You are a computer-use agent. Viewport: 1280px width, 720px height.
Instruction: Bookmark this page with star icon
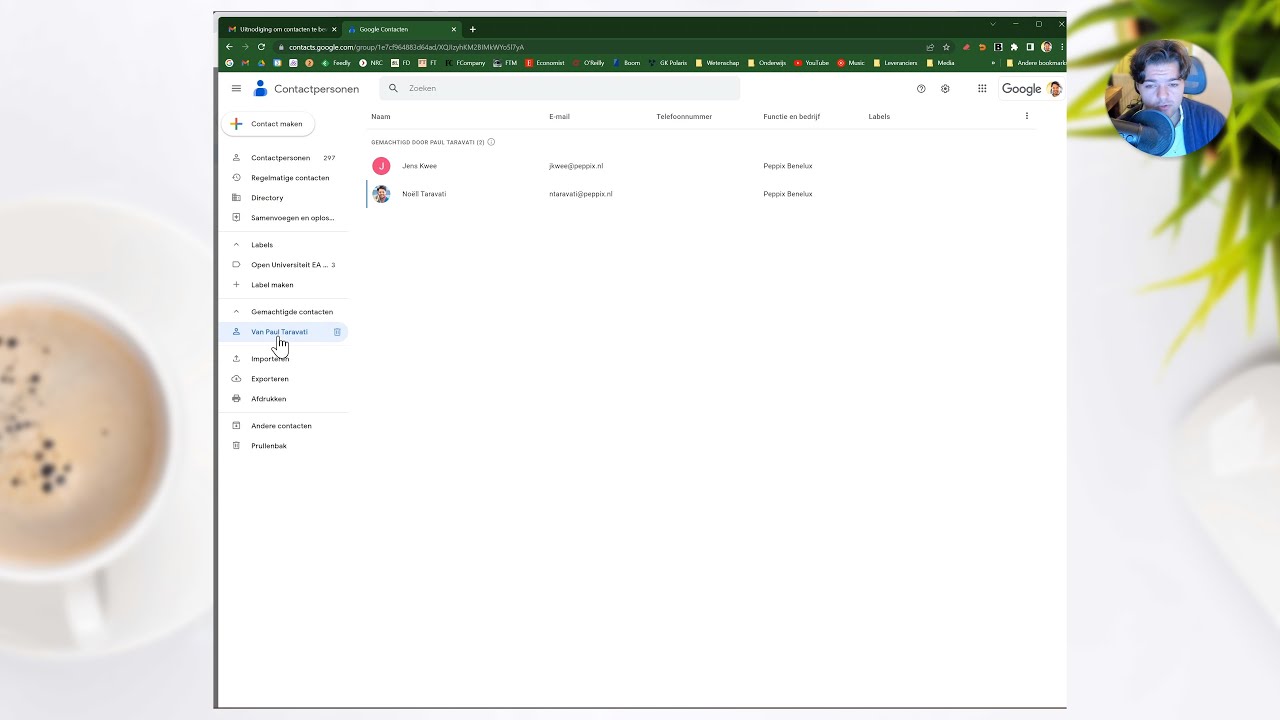tap(946, 47)
